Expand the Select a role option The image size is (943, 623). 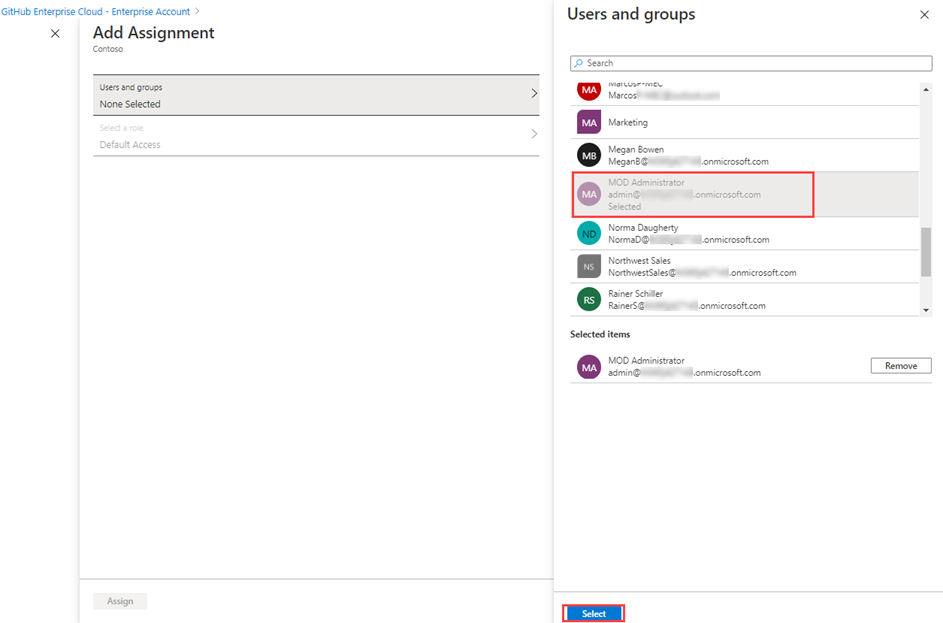pos(533,133)
